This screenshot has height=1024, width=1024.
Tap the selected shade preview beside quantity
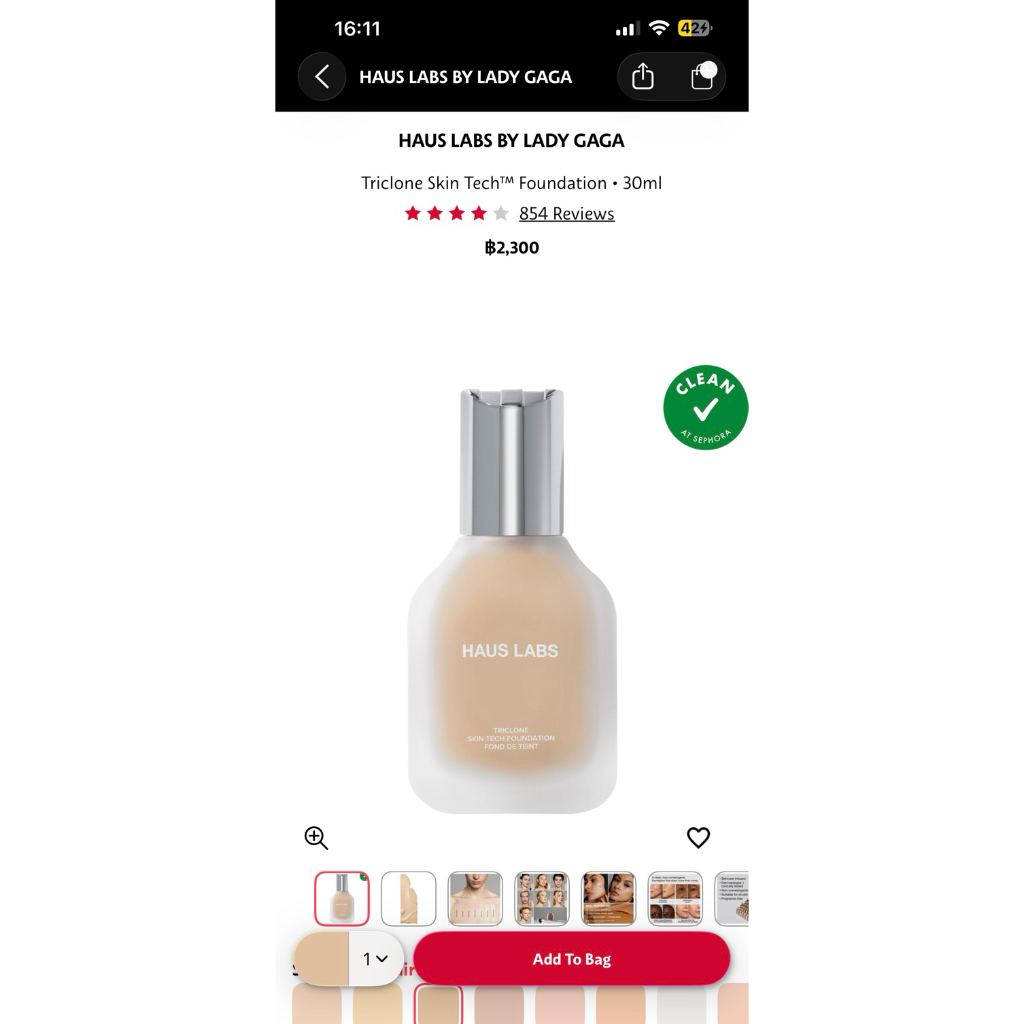[x=321, y=959]
